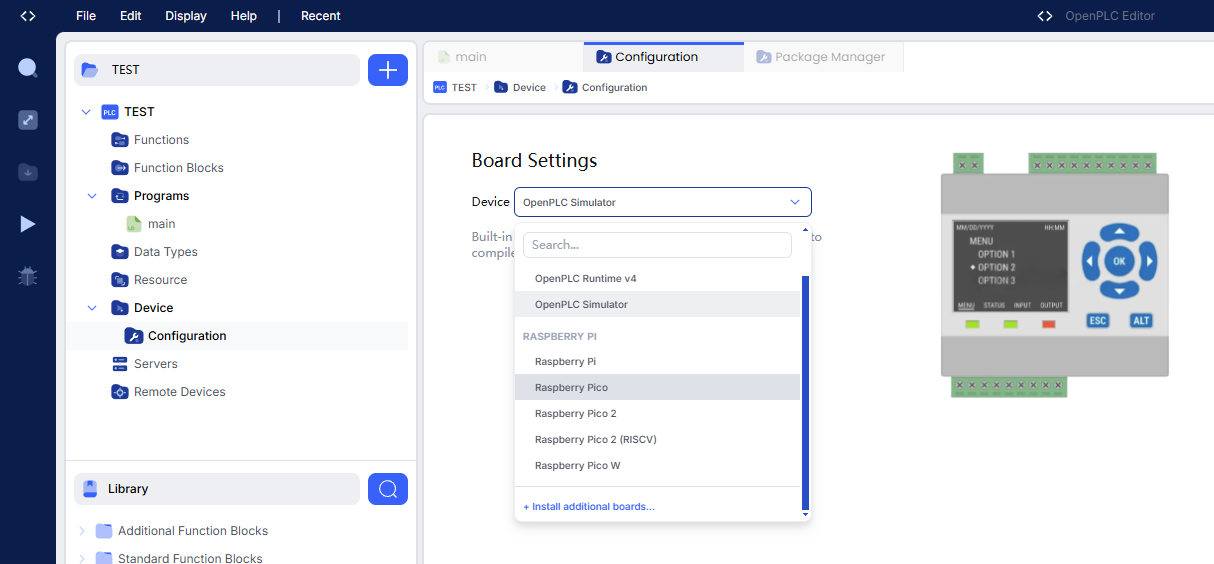Viewport: 1214px width, 564px height.
Task: Choose OpenPLC Runtime v4 option
Action: point(657,278)
